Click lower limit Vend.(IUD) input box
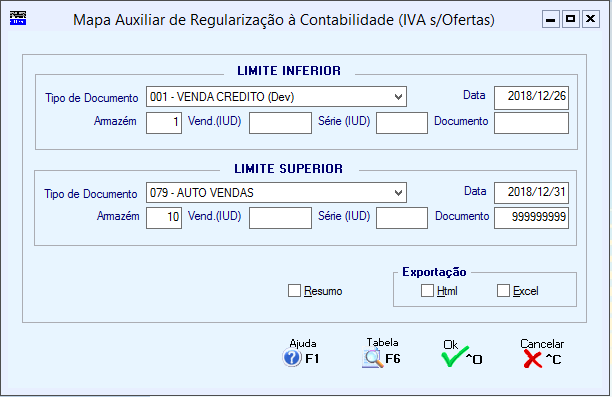Viewport: 612px width, 397px height. [280, 123]
